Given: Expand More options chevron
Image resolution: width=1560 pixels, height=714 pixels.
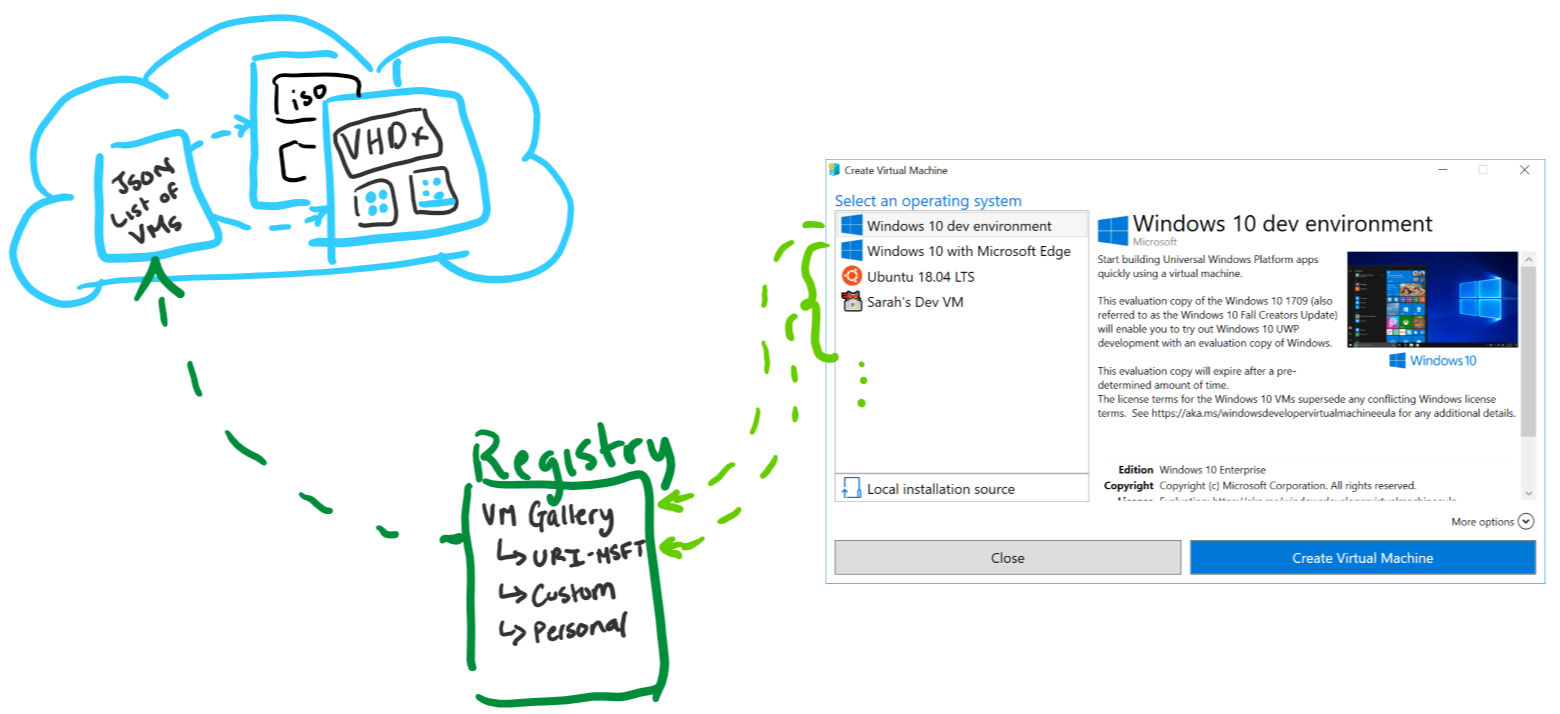Looking at the screenshot, I should tap(1525, 521).
